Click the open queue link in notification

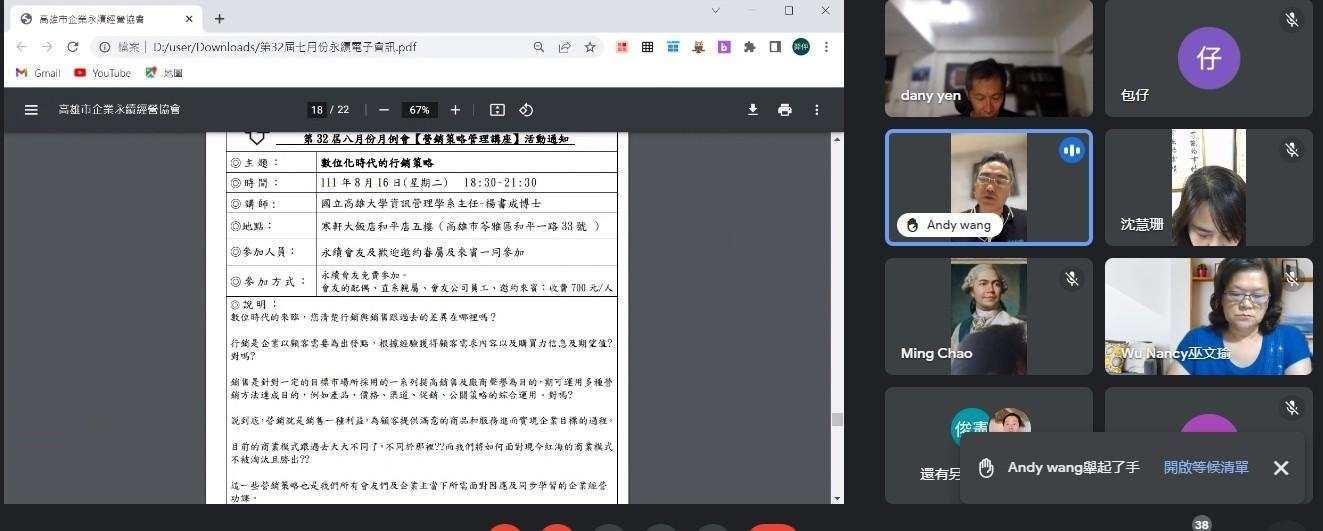pos(1206,468)
